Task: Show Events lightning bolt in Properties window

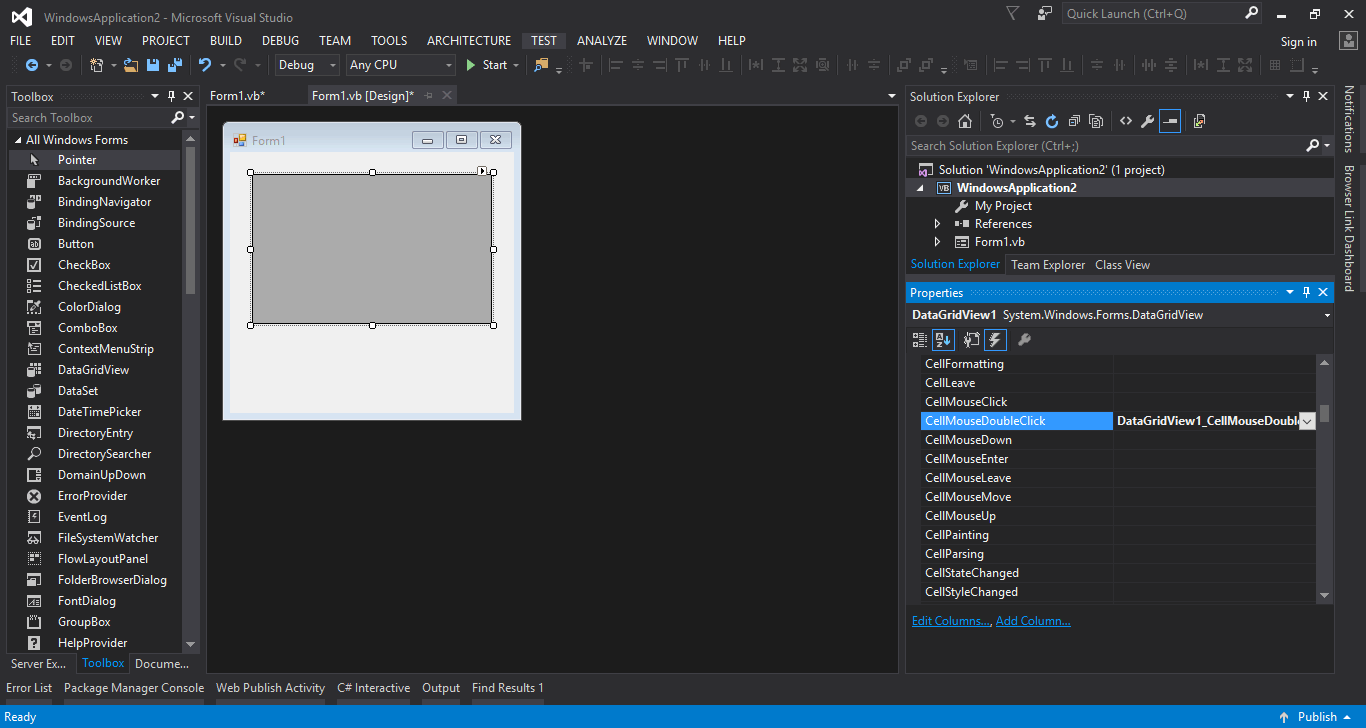Action: point(995,340)
